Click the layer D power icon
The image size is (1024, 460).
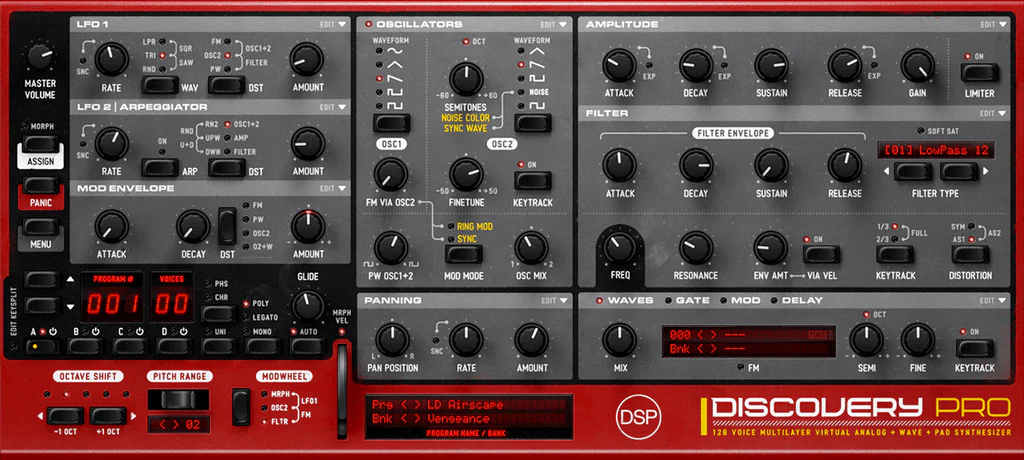(184, 331)
